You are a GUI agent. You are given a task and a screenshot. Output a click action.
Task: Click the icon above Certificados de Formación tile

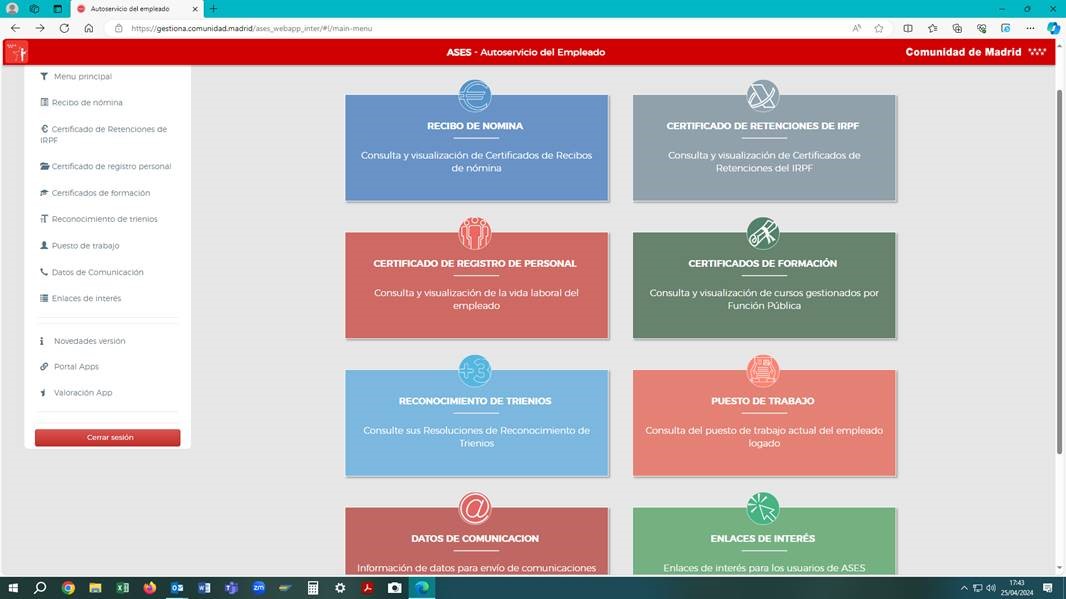(763, 233)
